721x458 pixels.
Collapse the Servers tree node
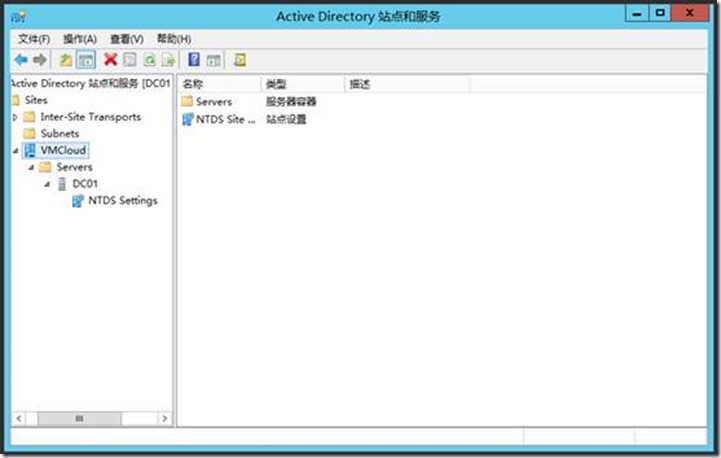pyautogui.click(x=31, y=167)
